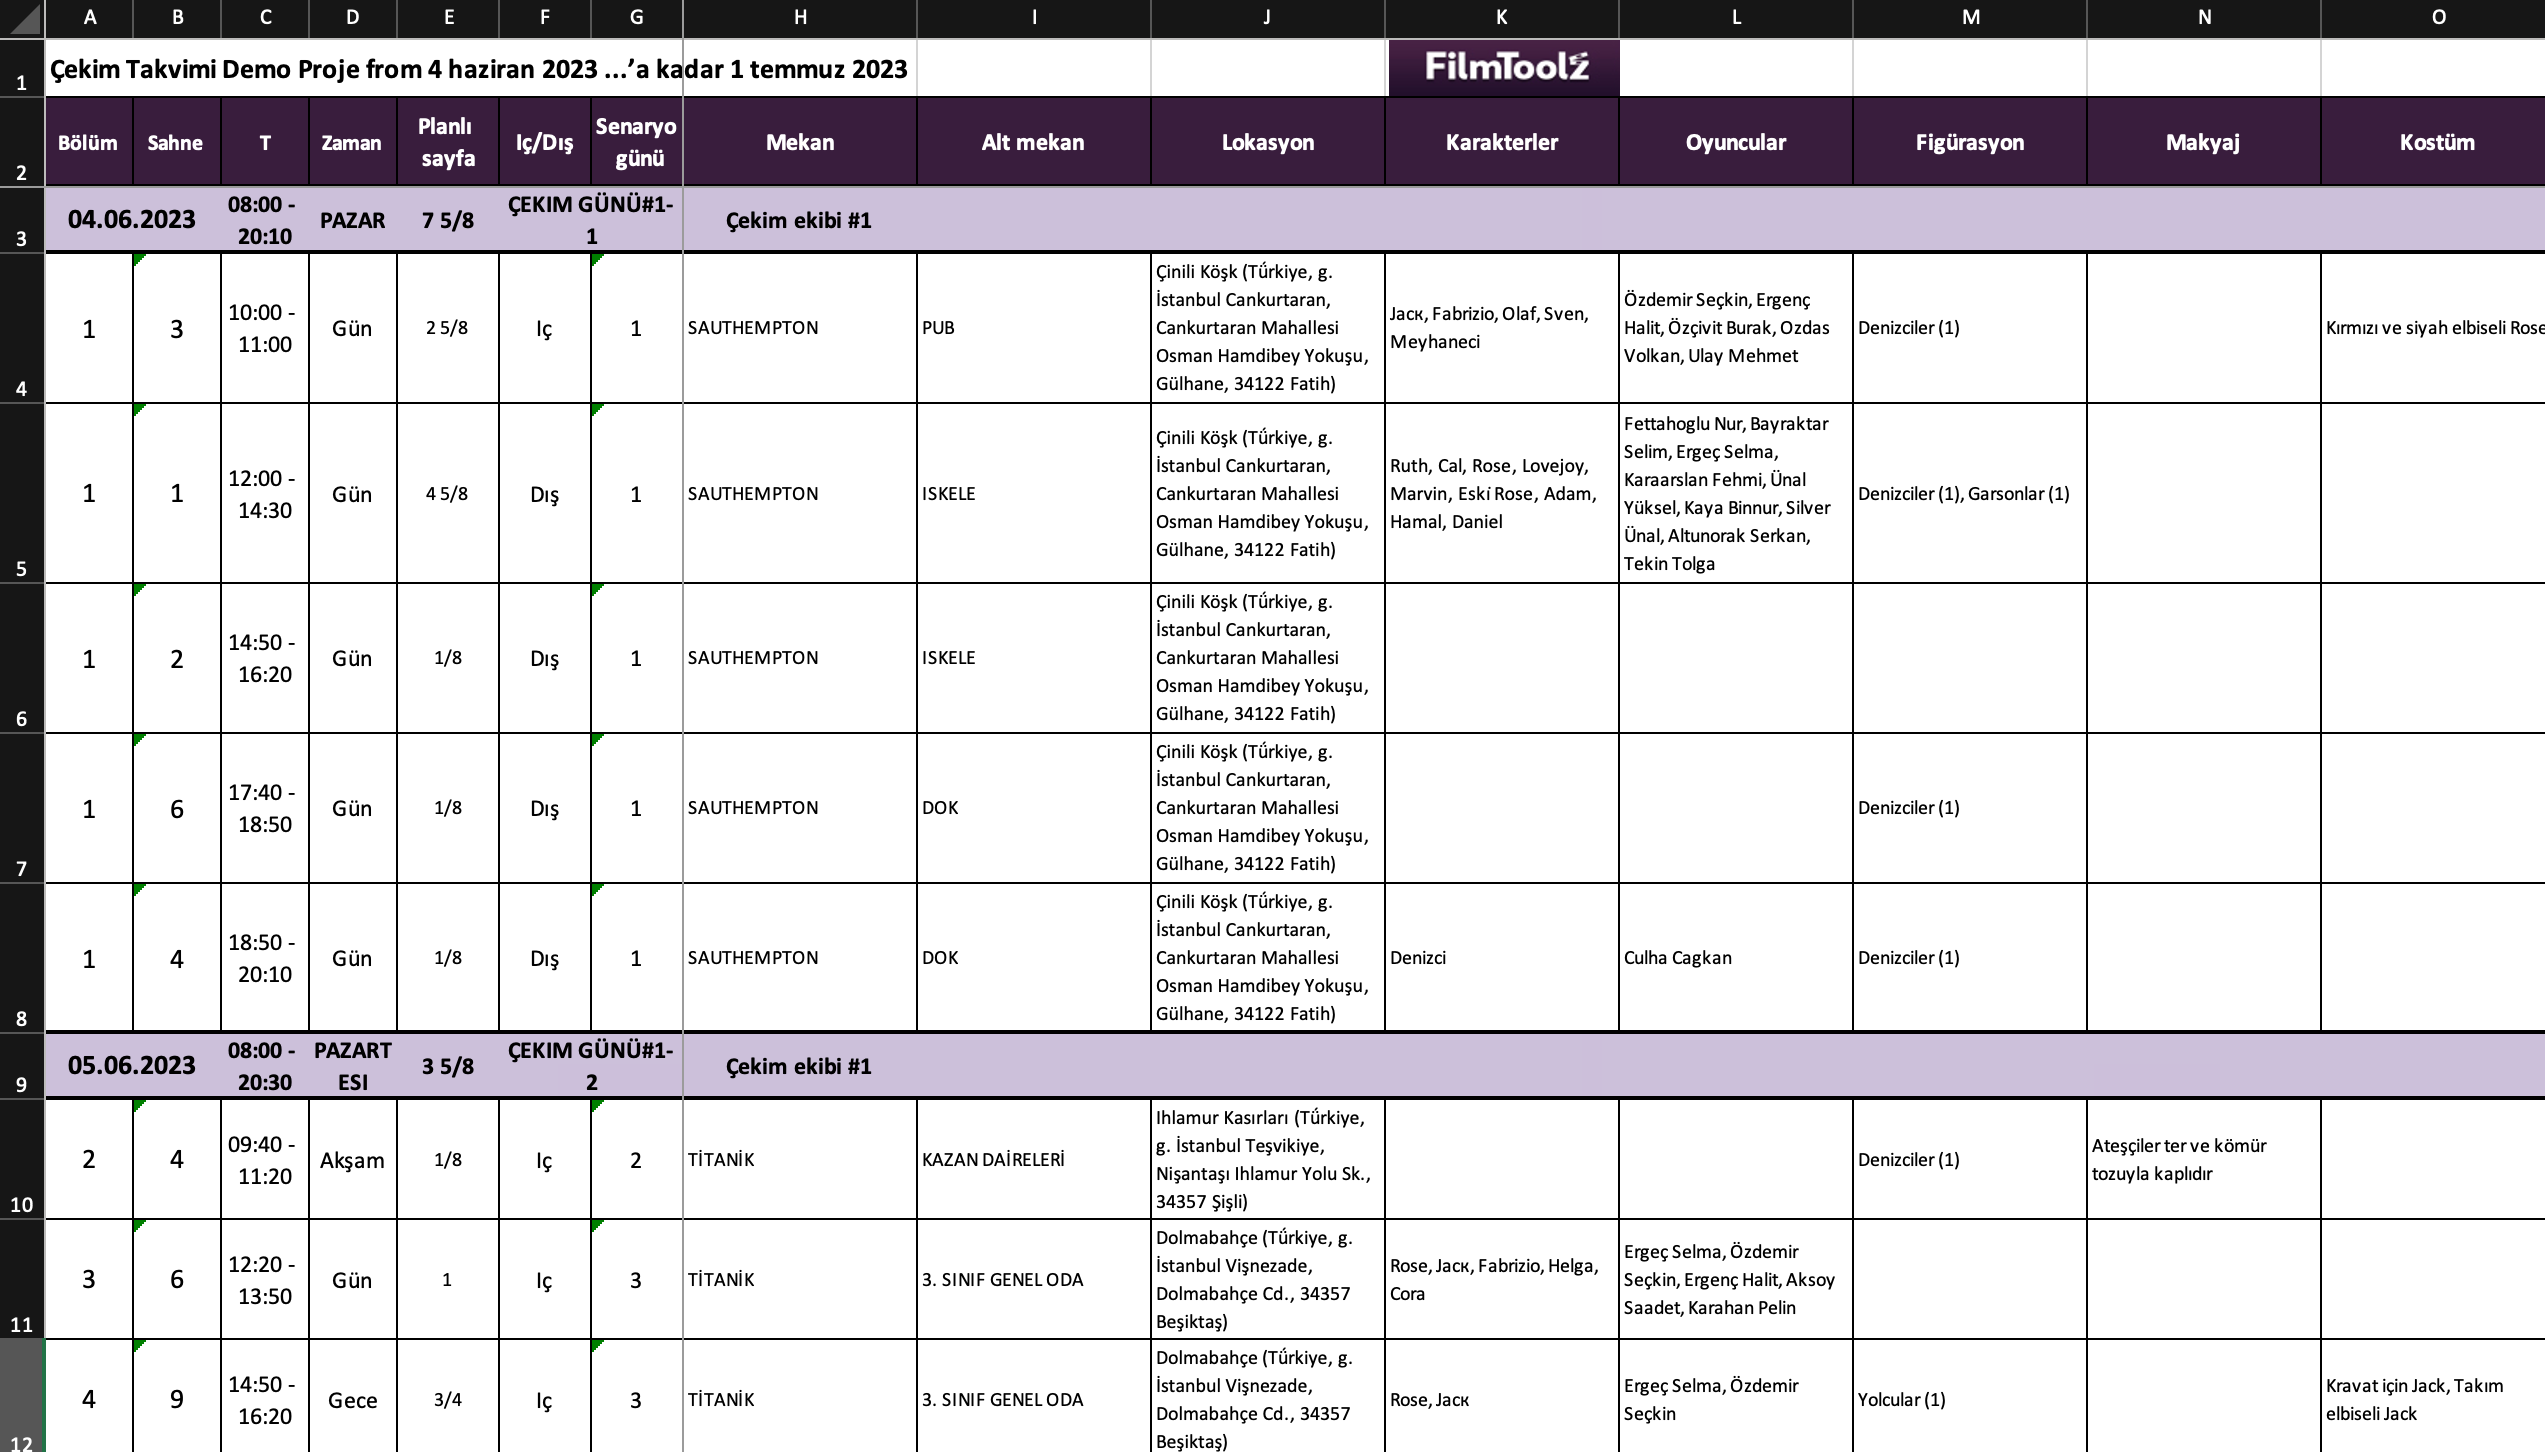Click the "Sahne" header cell
This screenshot has height=1452, width=2545.
(176, 142)
